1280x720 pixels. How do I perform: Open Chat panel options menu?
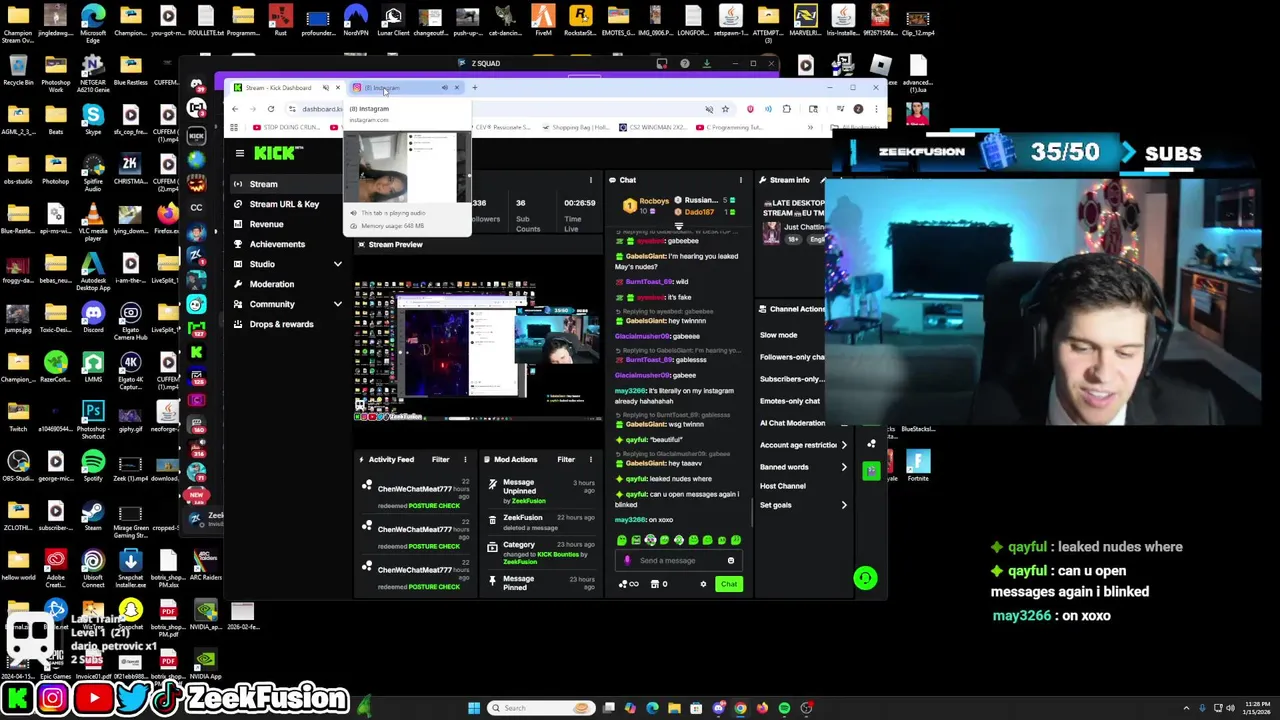(x=741, y=180)
